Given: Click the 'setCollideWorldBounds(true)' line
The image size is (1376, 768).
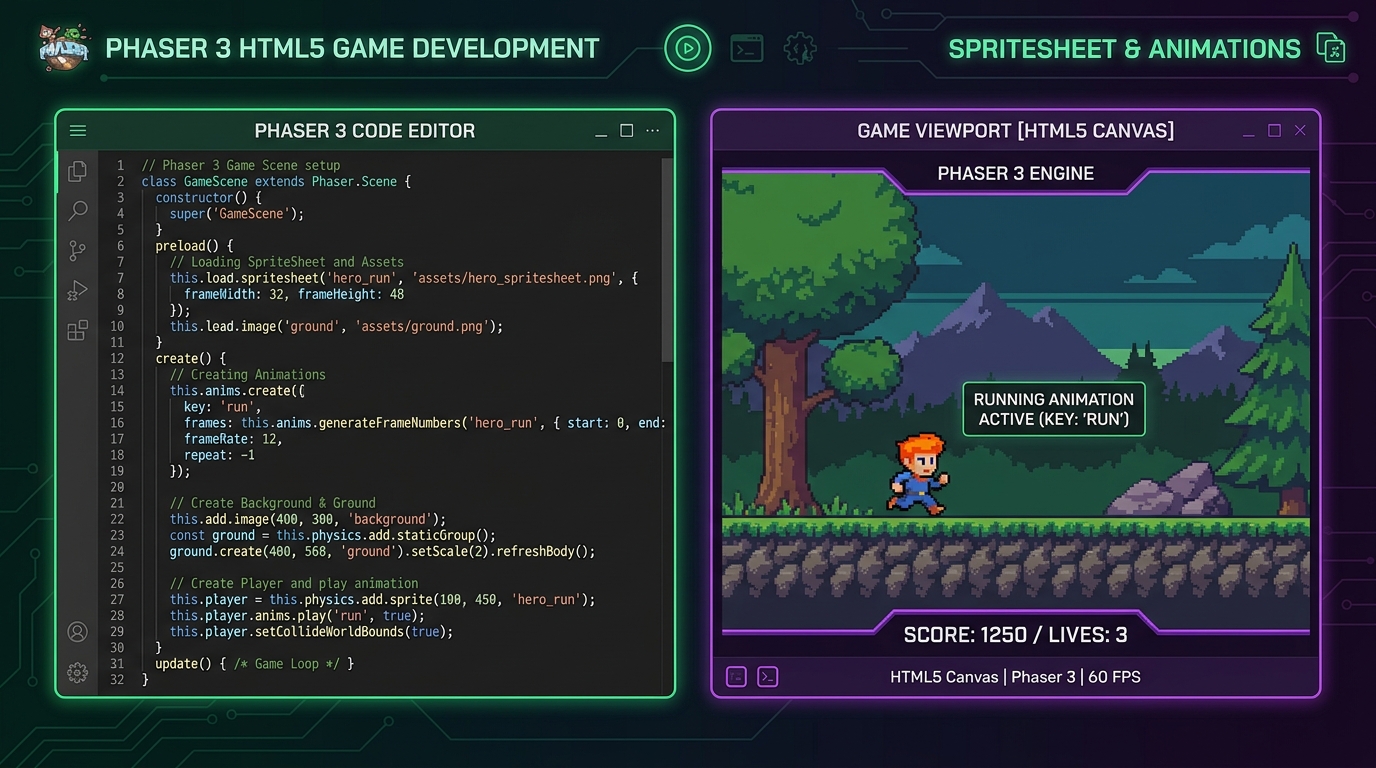Looking at the screenshot, I should point(311,632).
